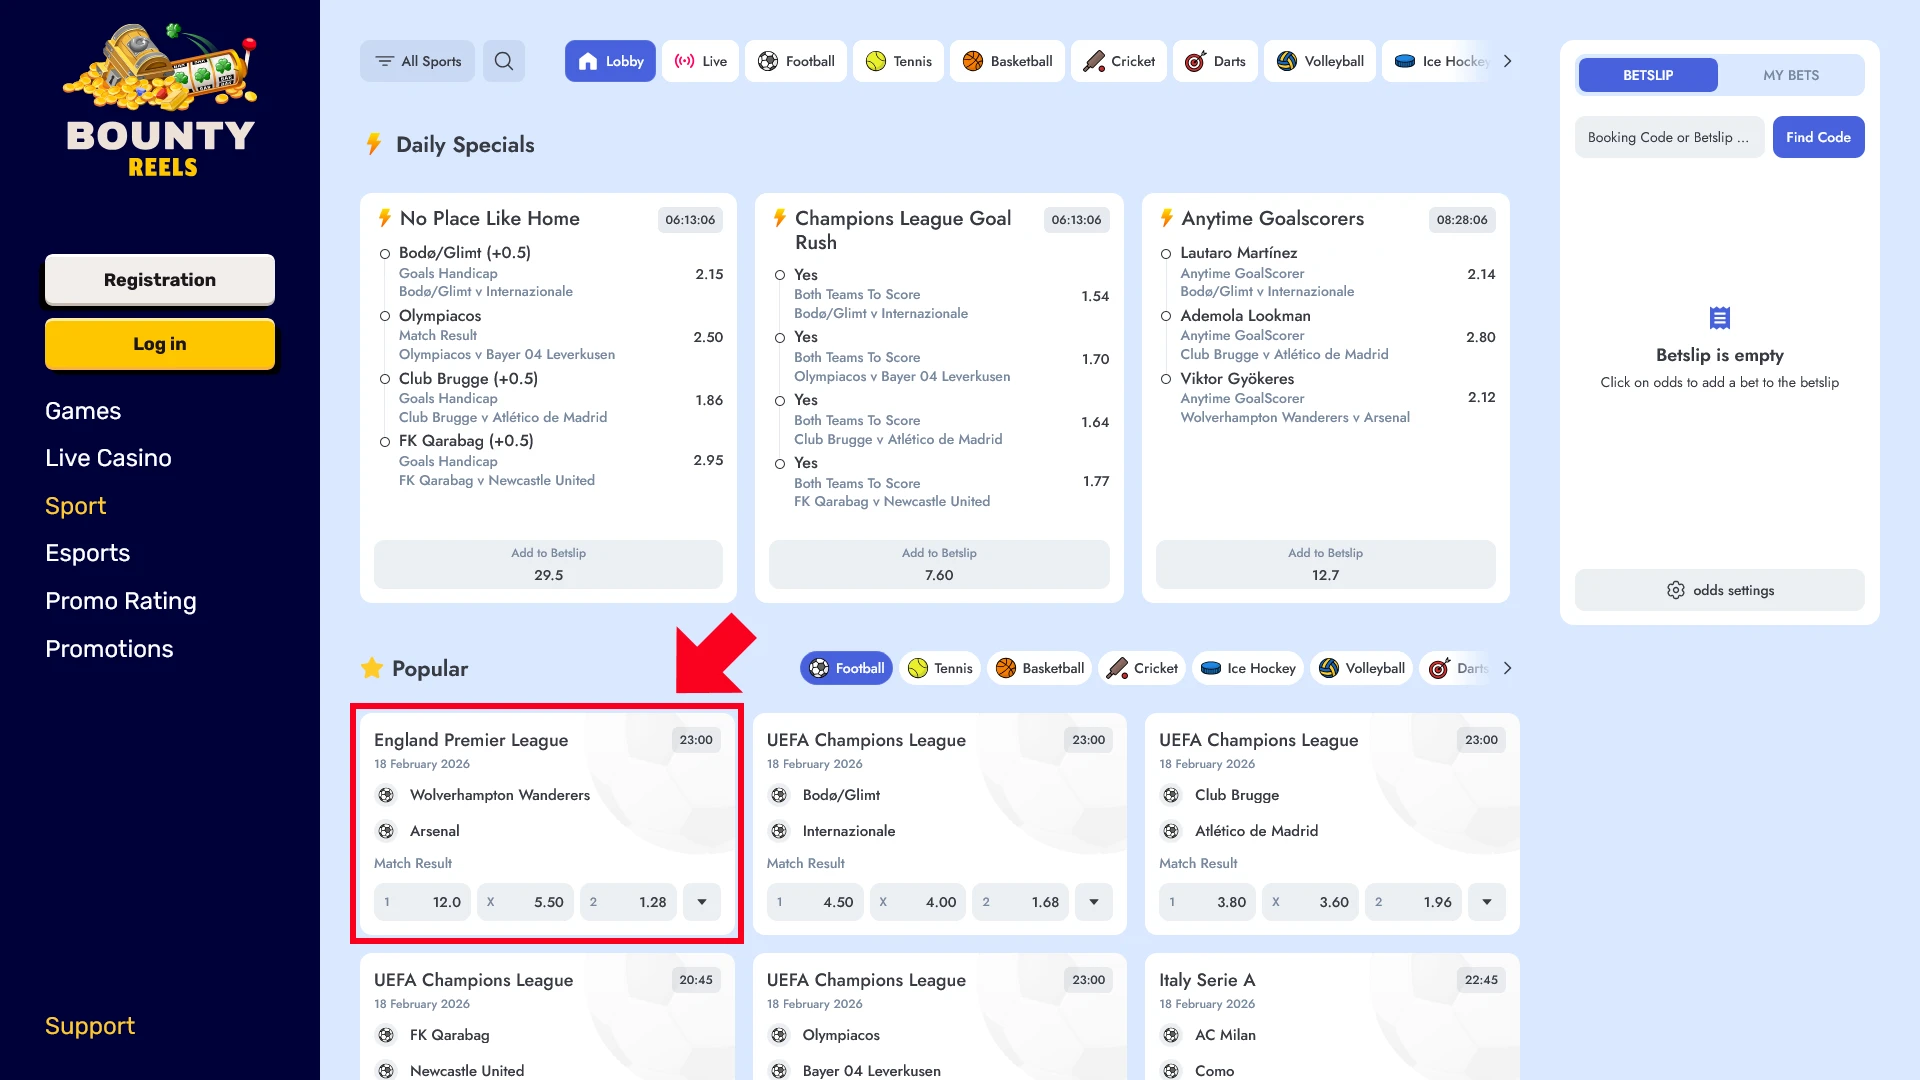The image size is (1920, 1080).
Task: Click the search magnifier icon
Action: pos(504,61)
